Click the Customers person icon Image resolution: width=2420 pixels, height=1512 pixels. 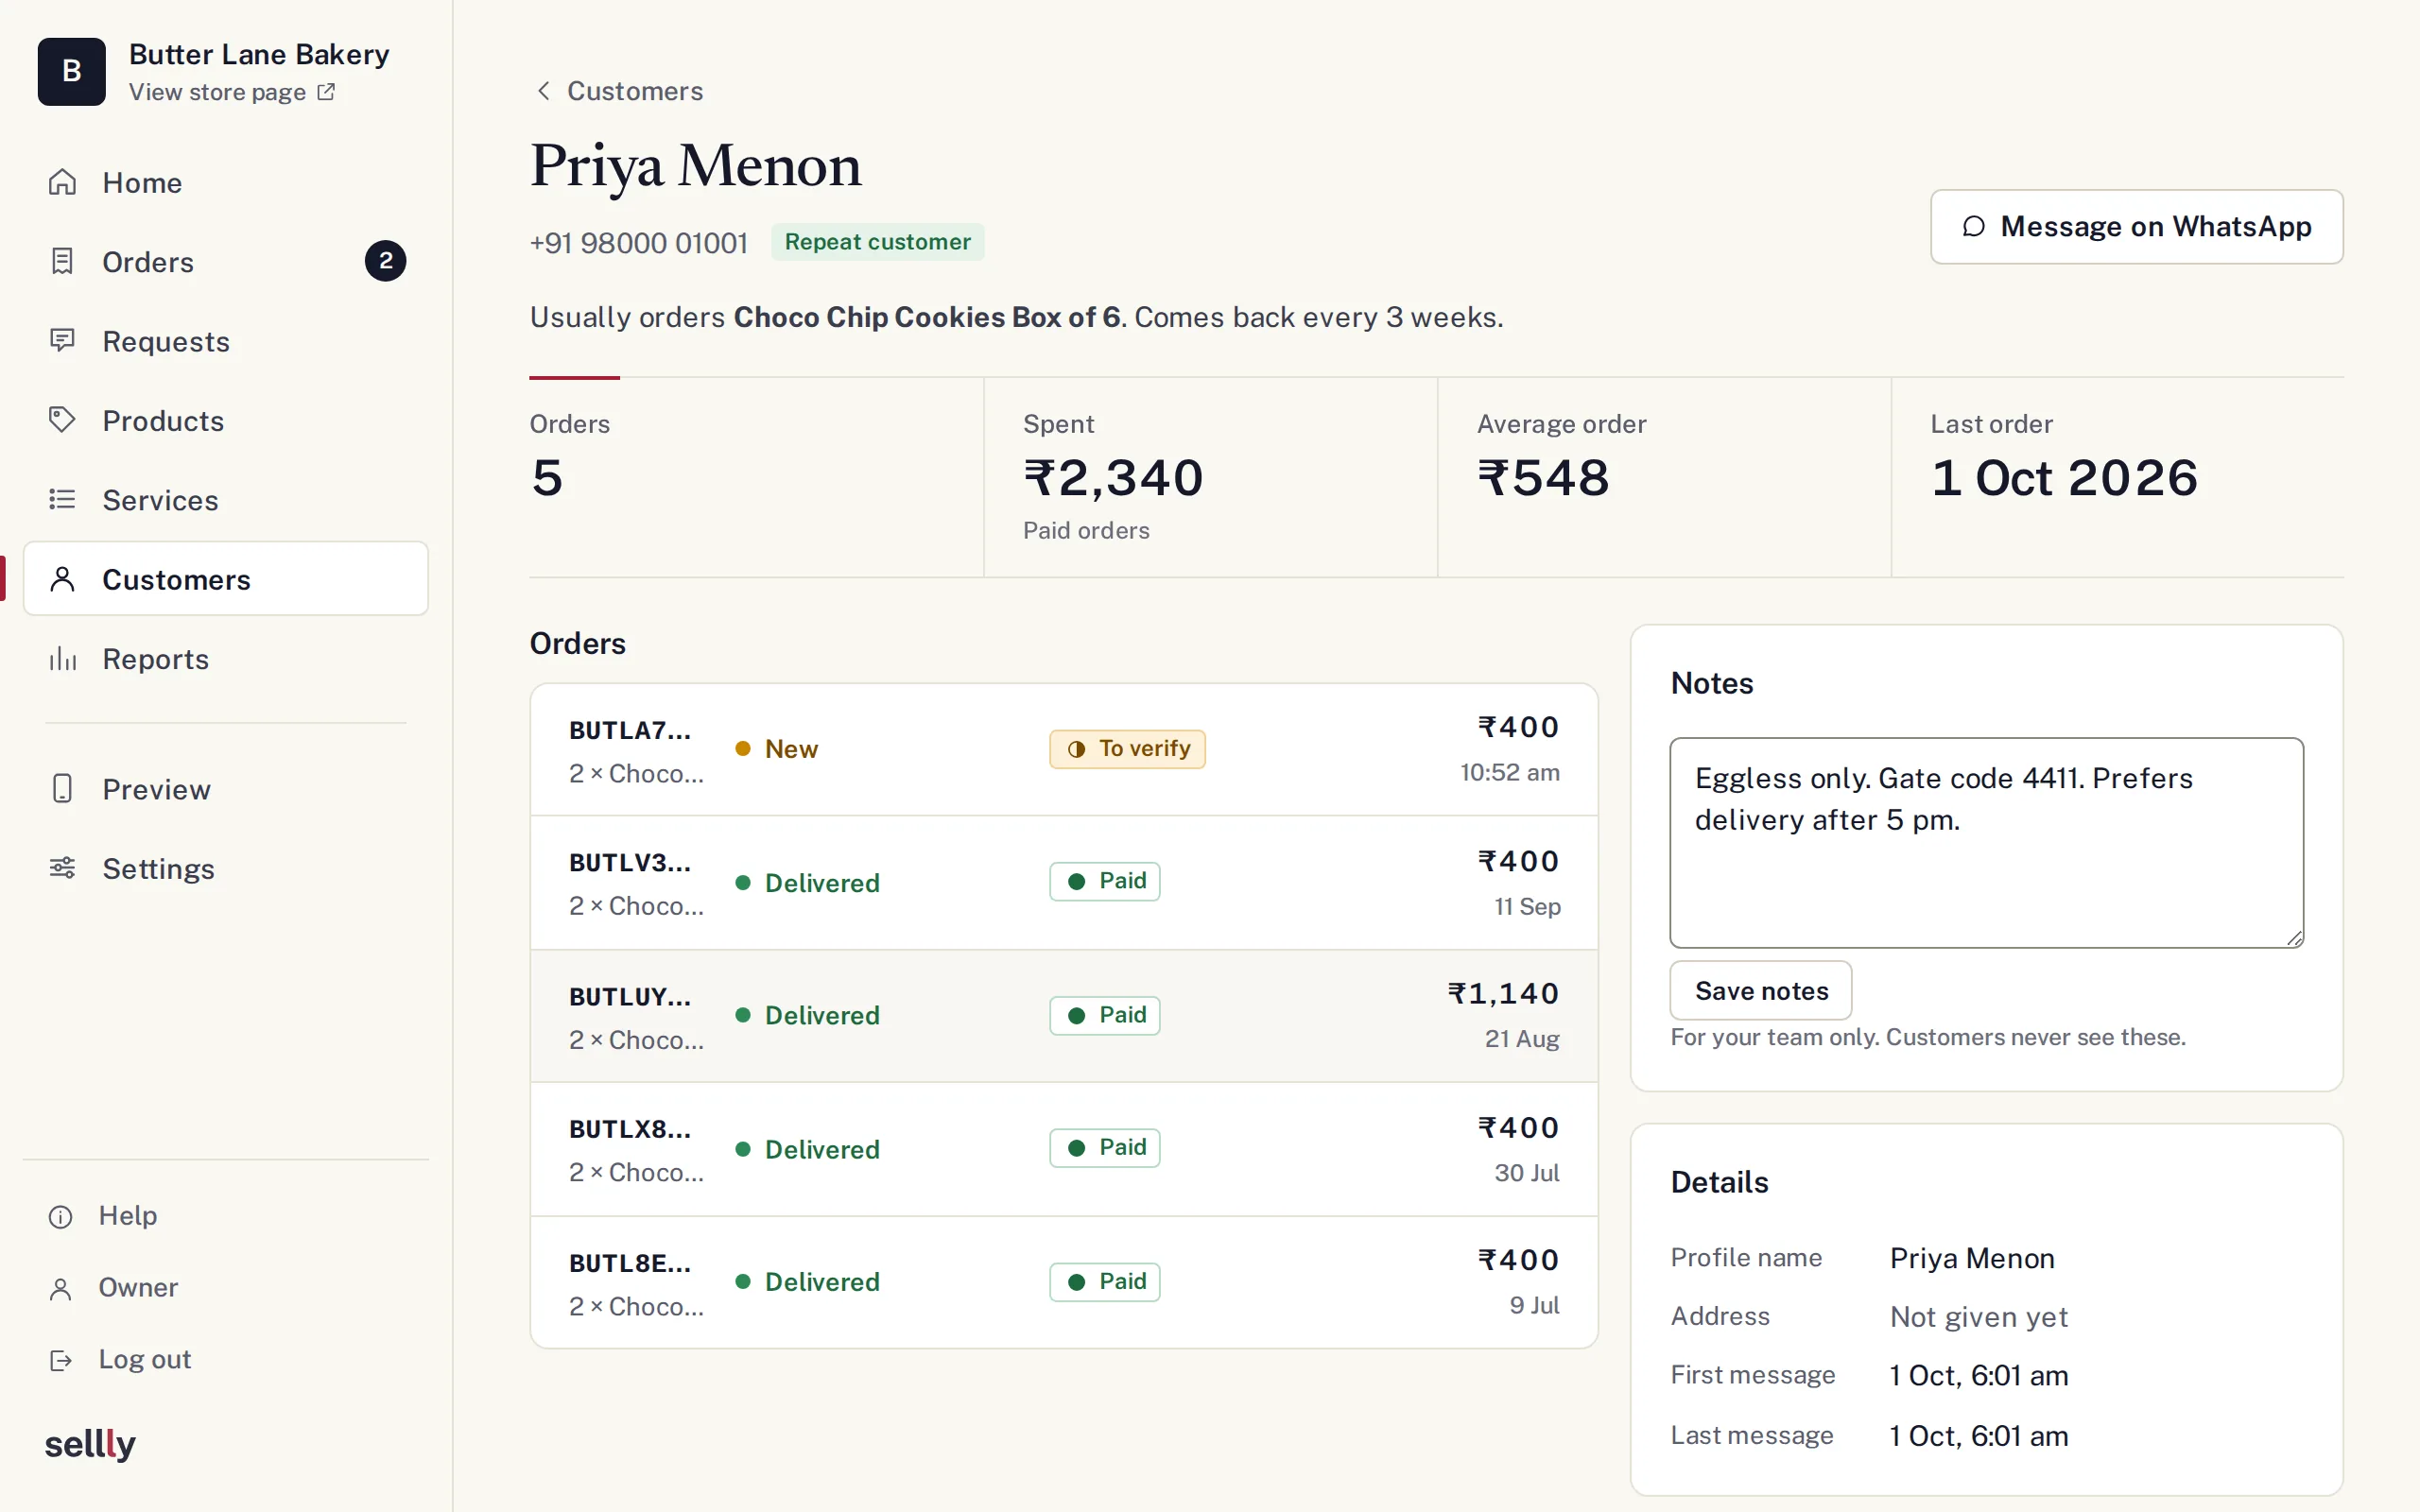[x=62, y=579]
